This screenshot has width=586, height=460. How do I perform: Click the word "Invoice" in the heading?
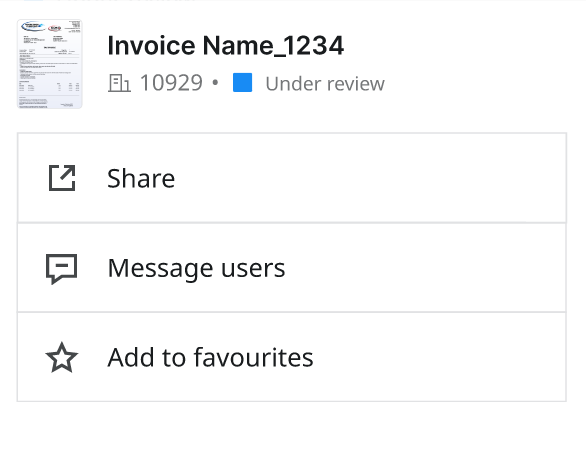[x=151, y=46]
